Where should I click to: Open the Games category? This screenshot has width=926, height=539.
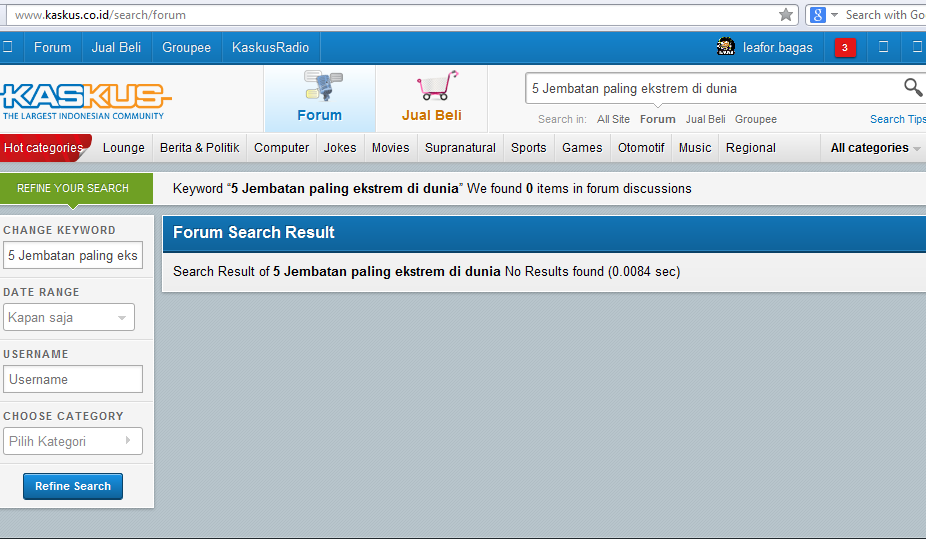[582, 148]
